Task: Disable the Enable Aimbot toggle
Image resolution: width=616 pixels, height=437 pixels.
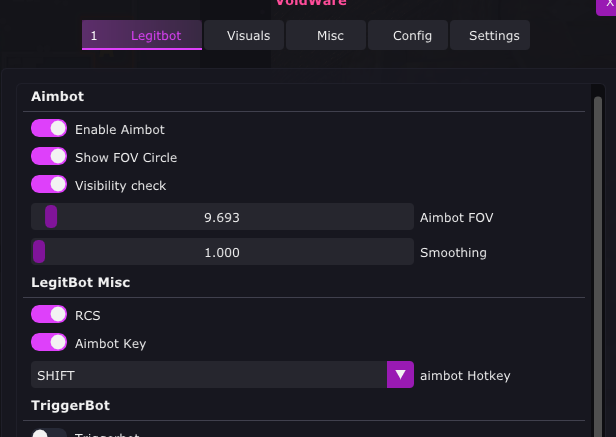Action: [49, 129]
